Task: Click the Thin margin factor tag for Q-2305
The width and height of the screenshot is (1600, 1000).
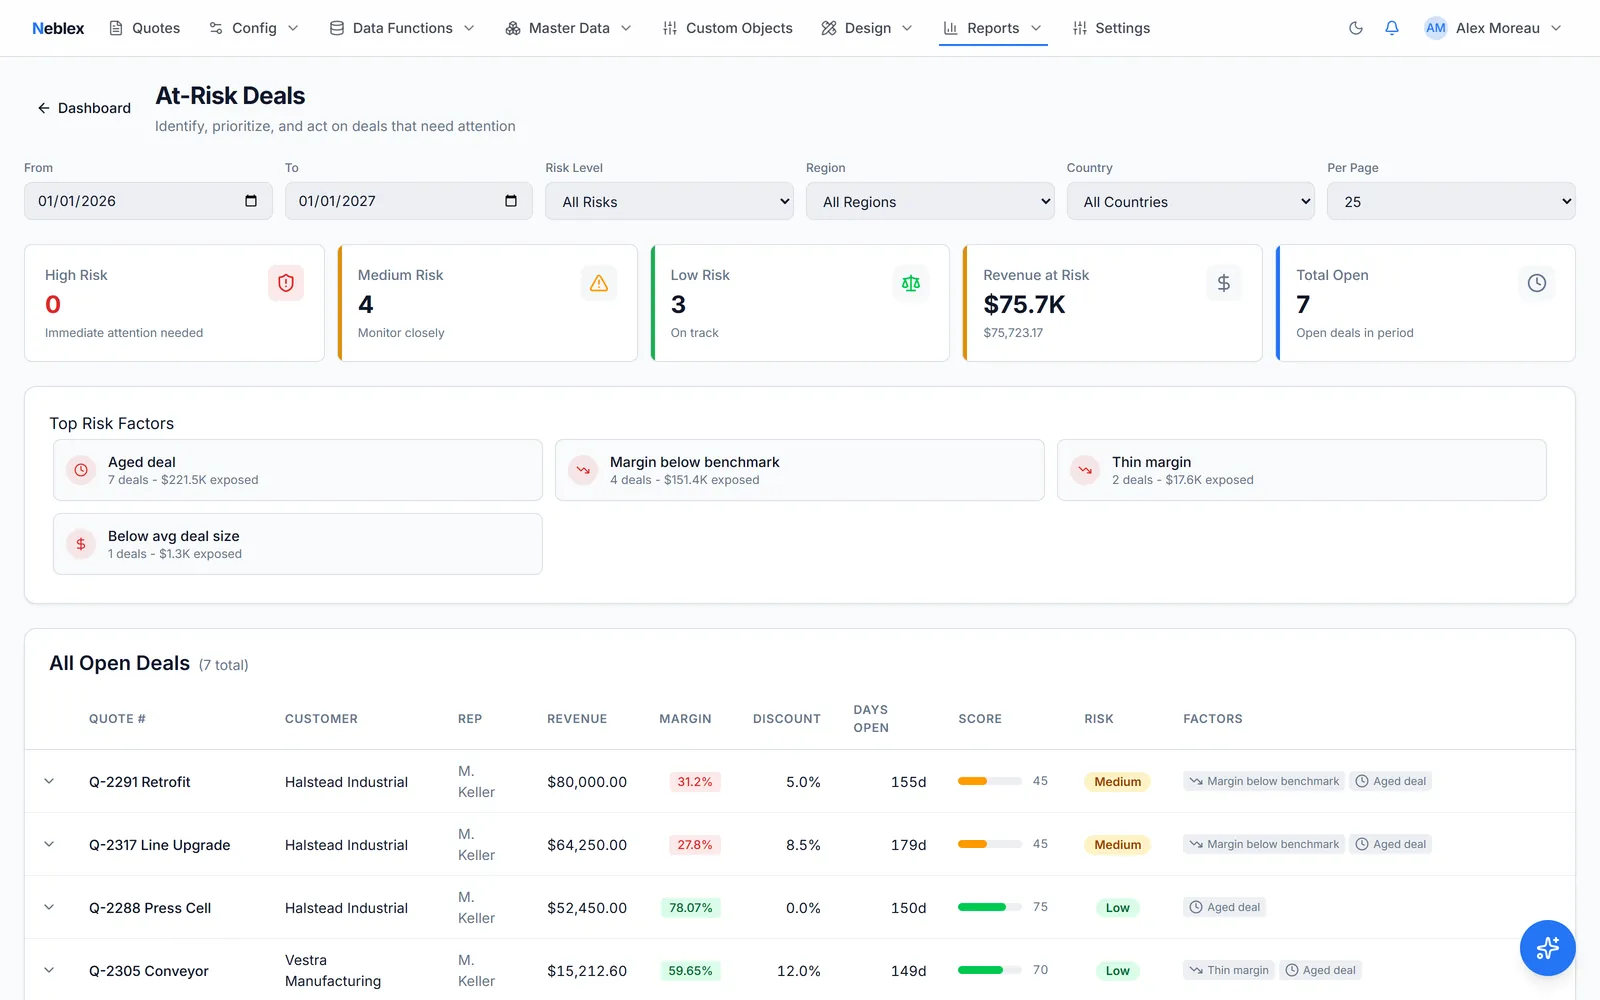Action: (1229, 970)
